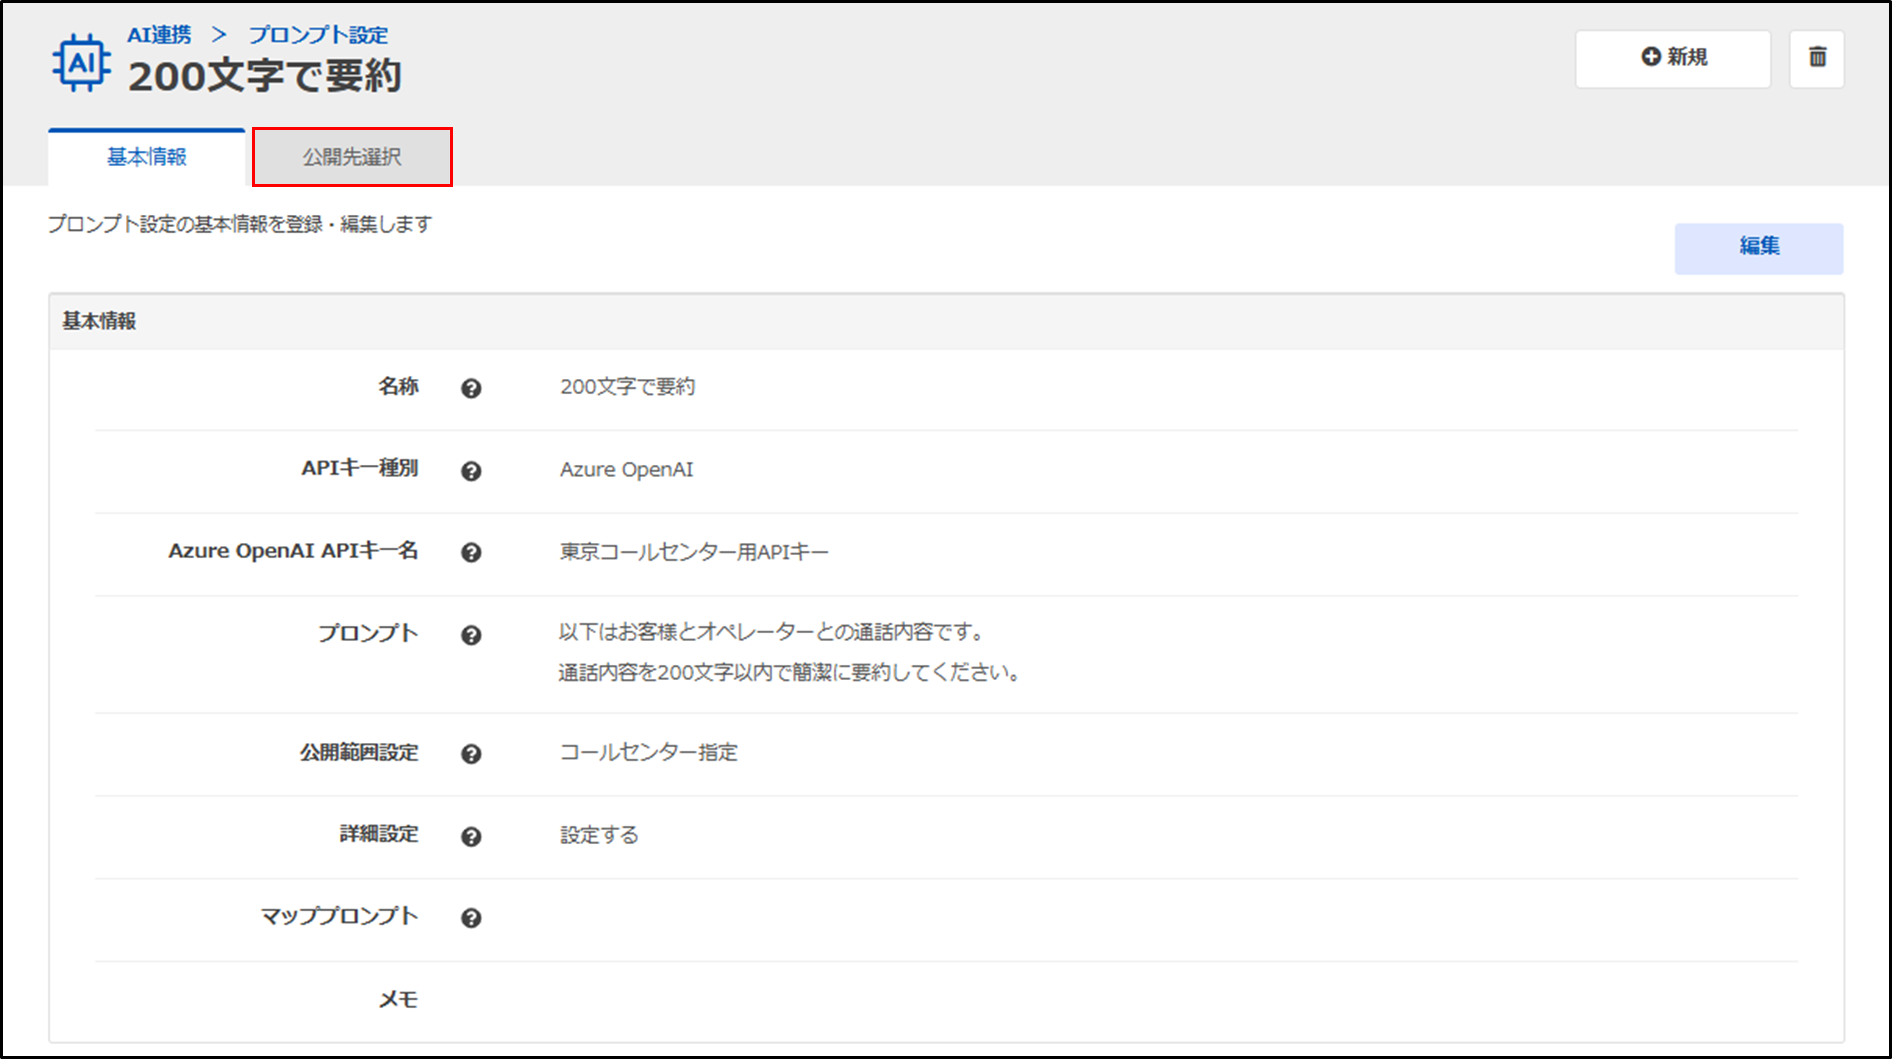Switch to the 公開先選択 tab
The image size is (1892, 1059).
[352, 157]
